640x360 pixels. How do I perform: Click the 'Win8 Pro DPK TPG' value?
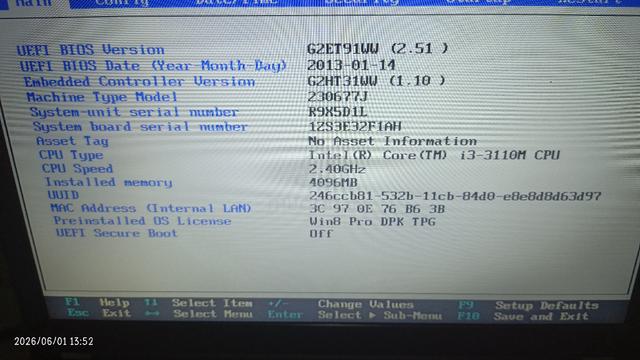coord(372,222)
